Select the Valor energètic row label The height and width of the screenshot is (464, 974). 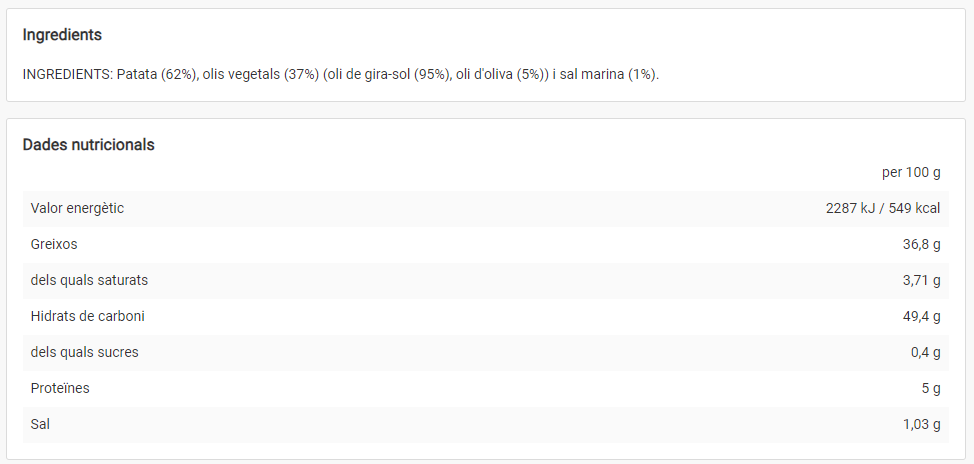point(77,208)
